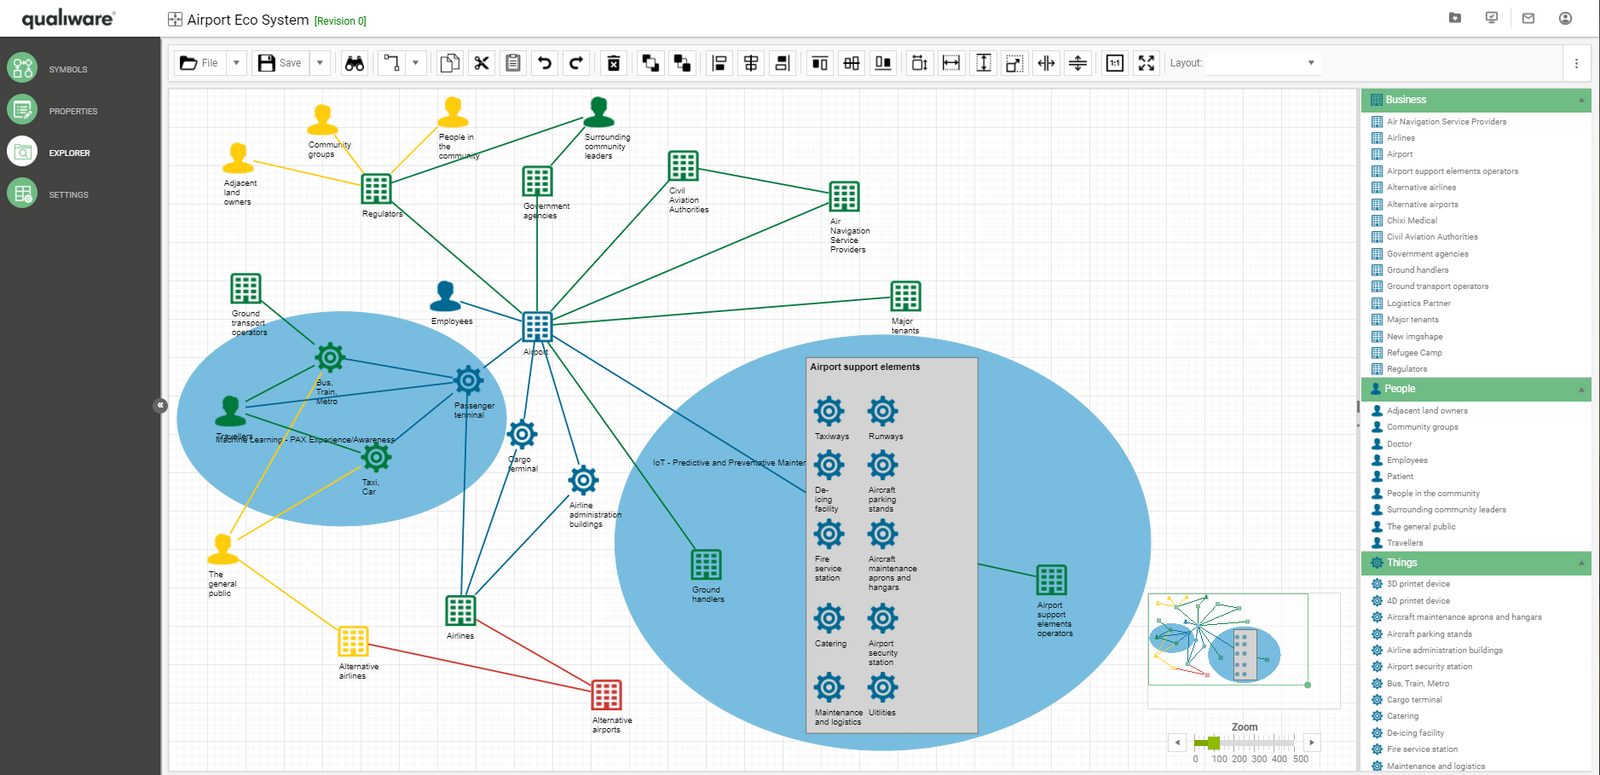Open the Layout dropdown
The height and width of the screenshot is (775, 1600).
(x=1310, y=63)
